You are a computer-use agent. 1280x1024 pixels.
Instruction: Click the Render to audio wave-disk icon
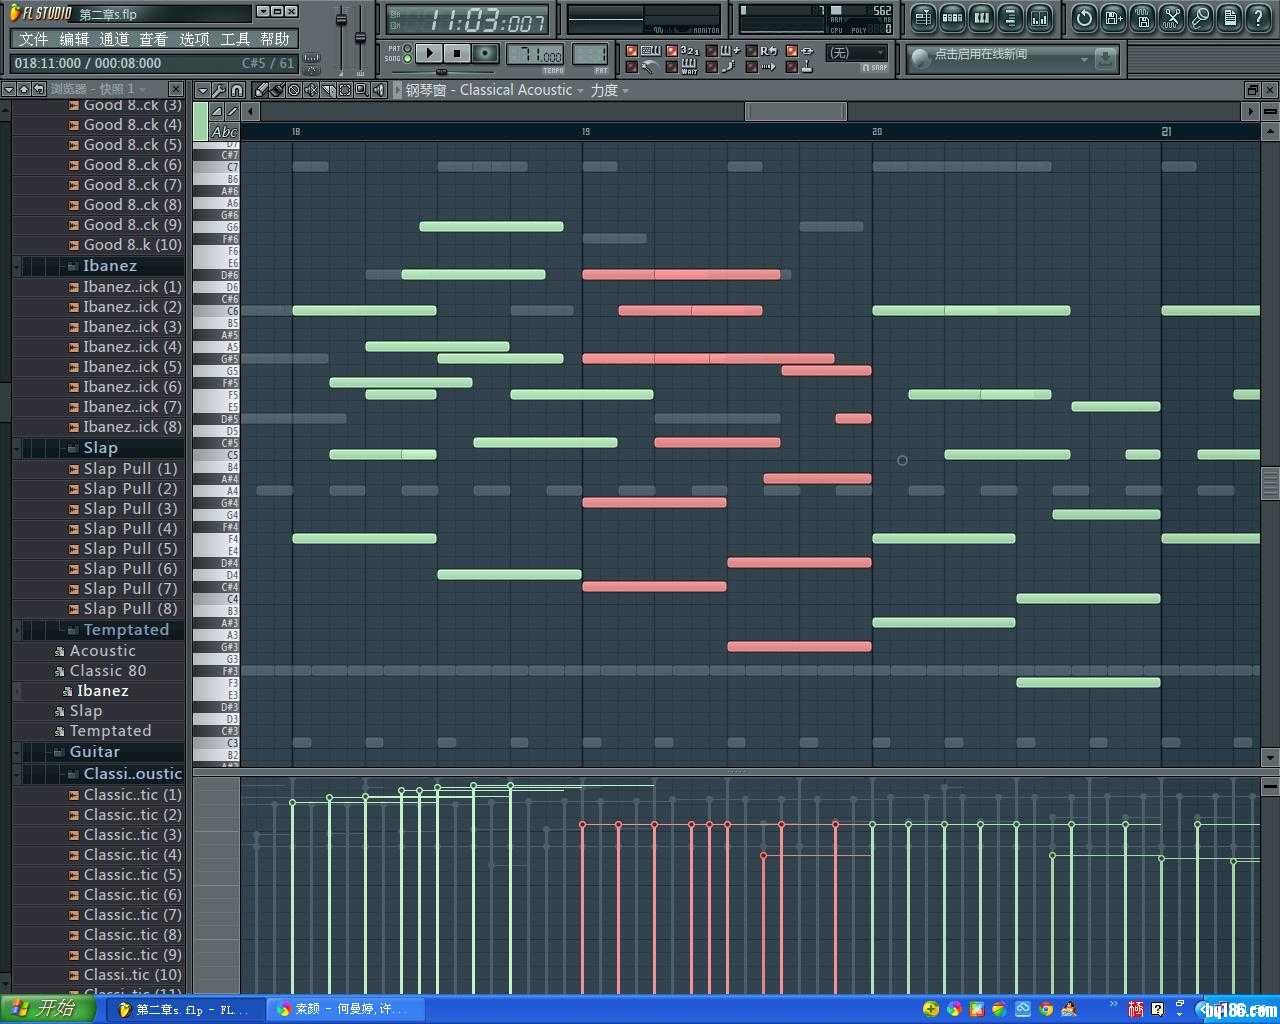(1142, 17)
